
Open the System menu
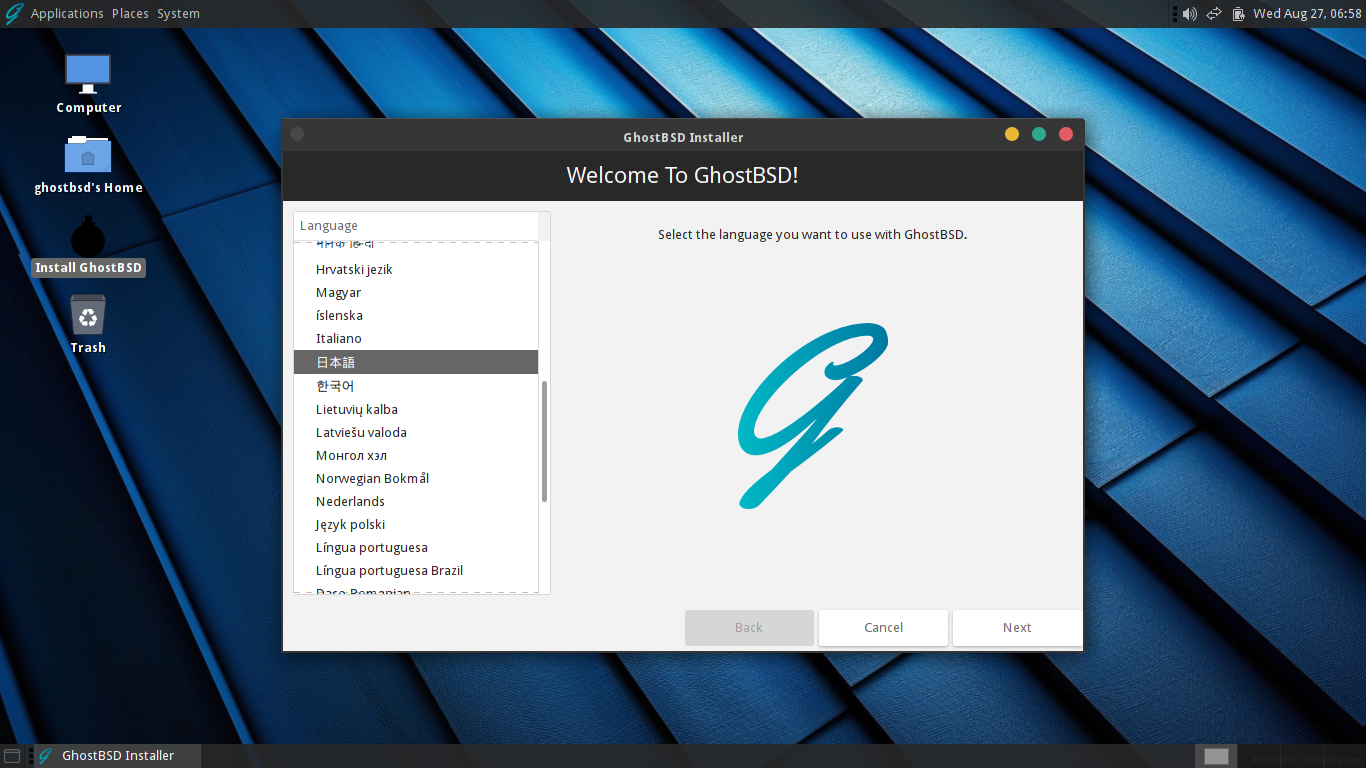178,13
